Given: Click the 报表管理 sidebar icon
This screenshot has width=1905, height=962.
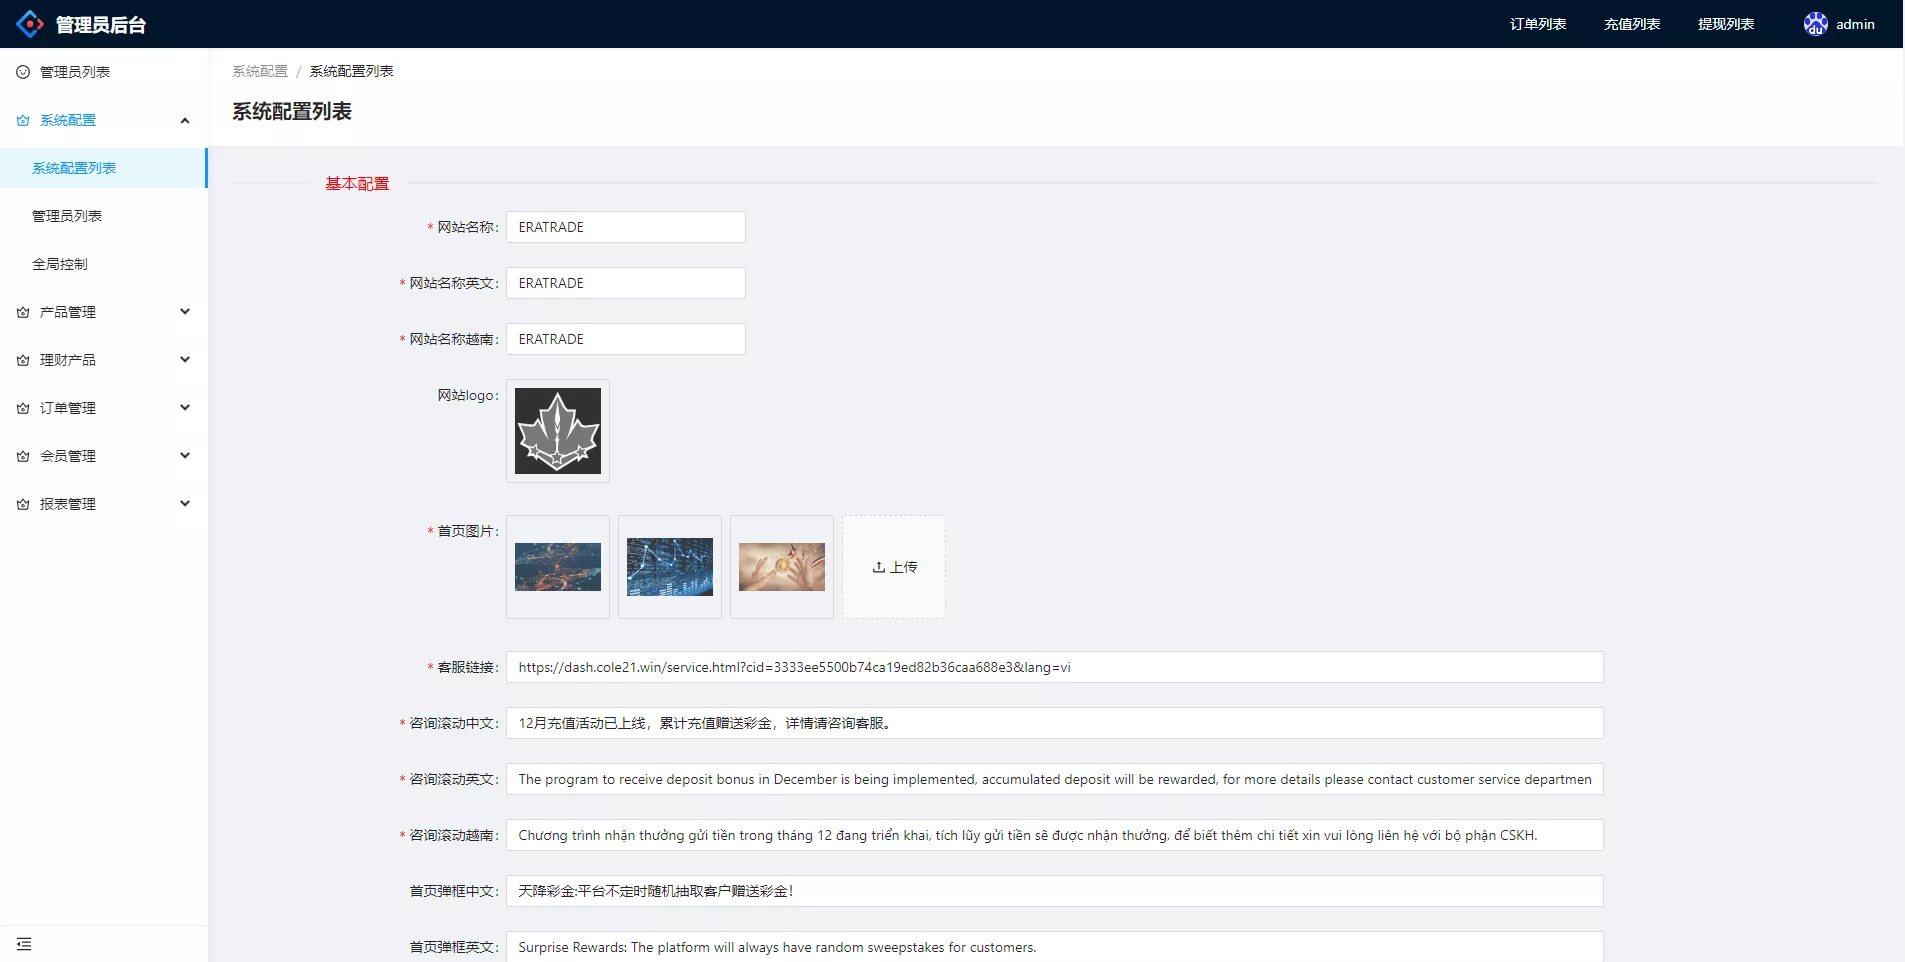Looking at the screenshot, I should pos(21,503).
